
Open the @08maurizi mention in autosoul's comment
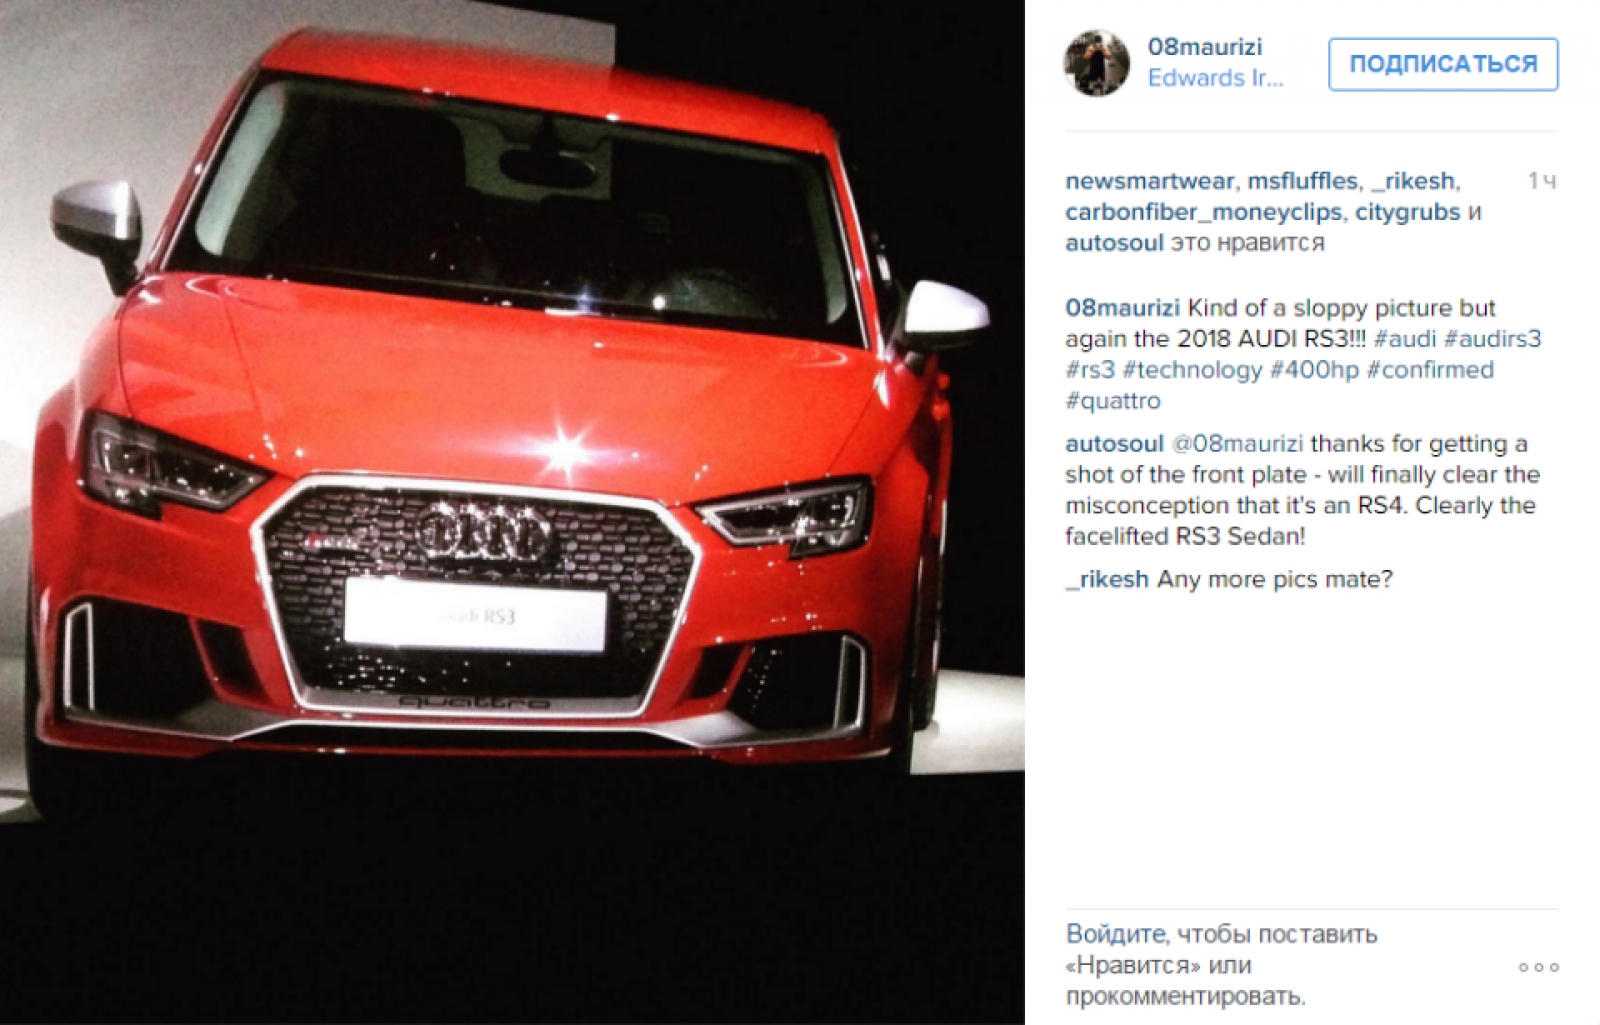[x=1237, y=444]
